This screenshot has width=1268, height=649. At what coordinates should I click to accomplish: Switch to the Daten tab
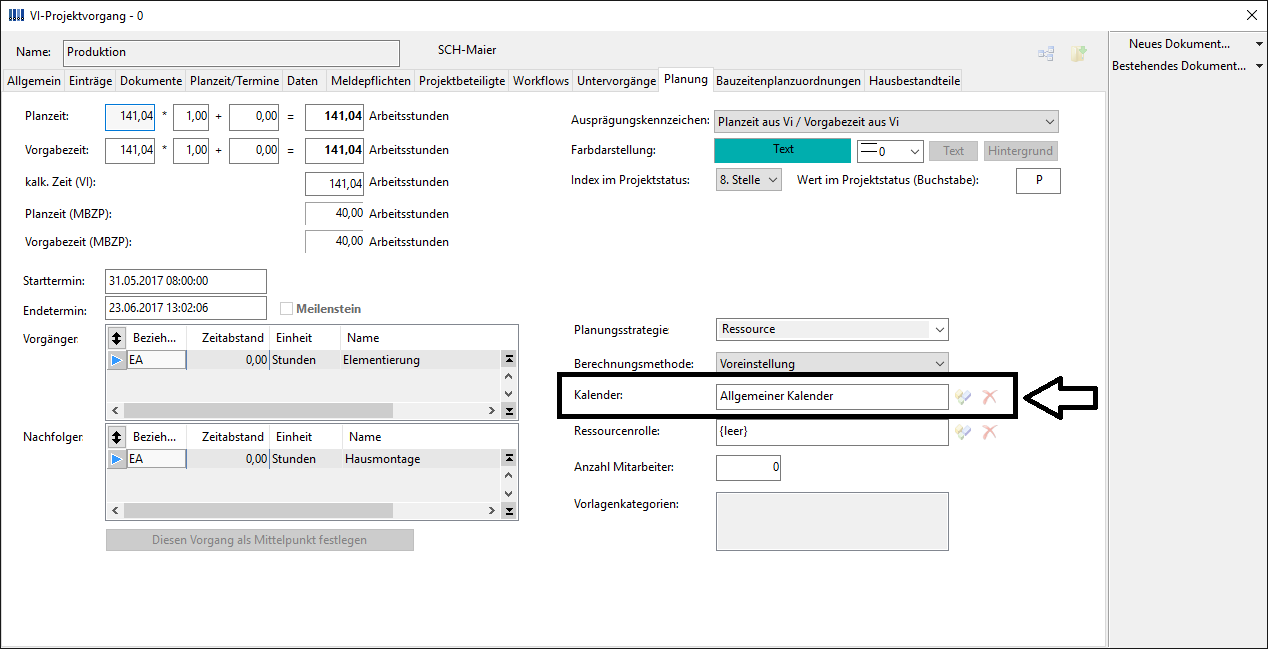click(x=303, y=81)
